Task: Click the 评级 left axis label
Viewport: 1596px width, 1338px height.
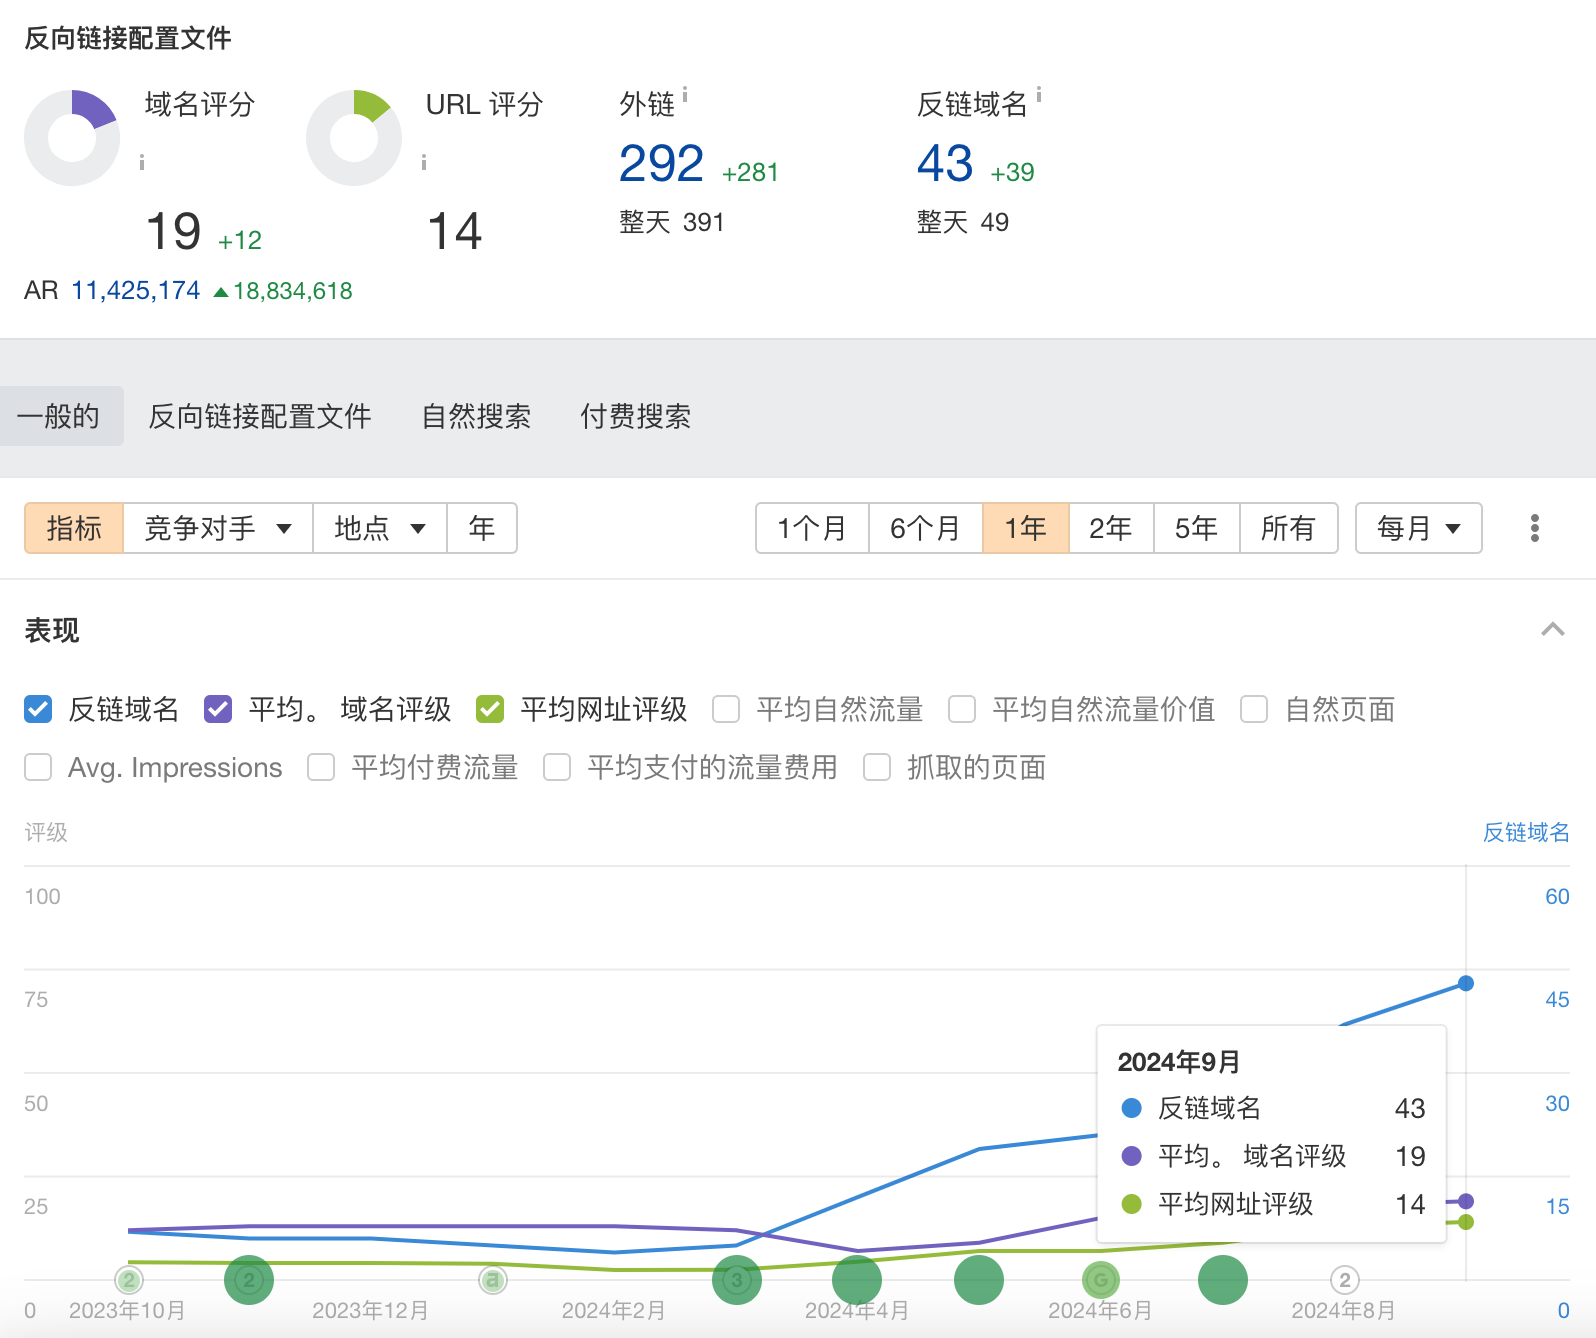Action: pyautogui.click(x=46, y=832)
